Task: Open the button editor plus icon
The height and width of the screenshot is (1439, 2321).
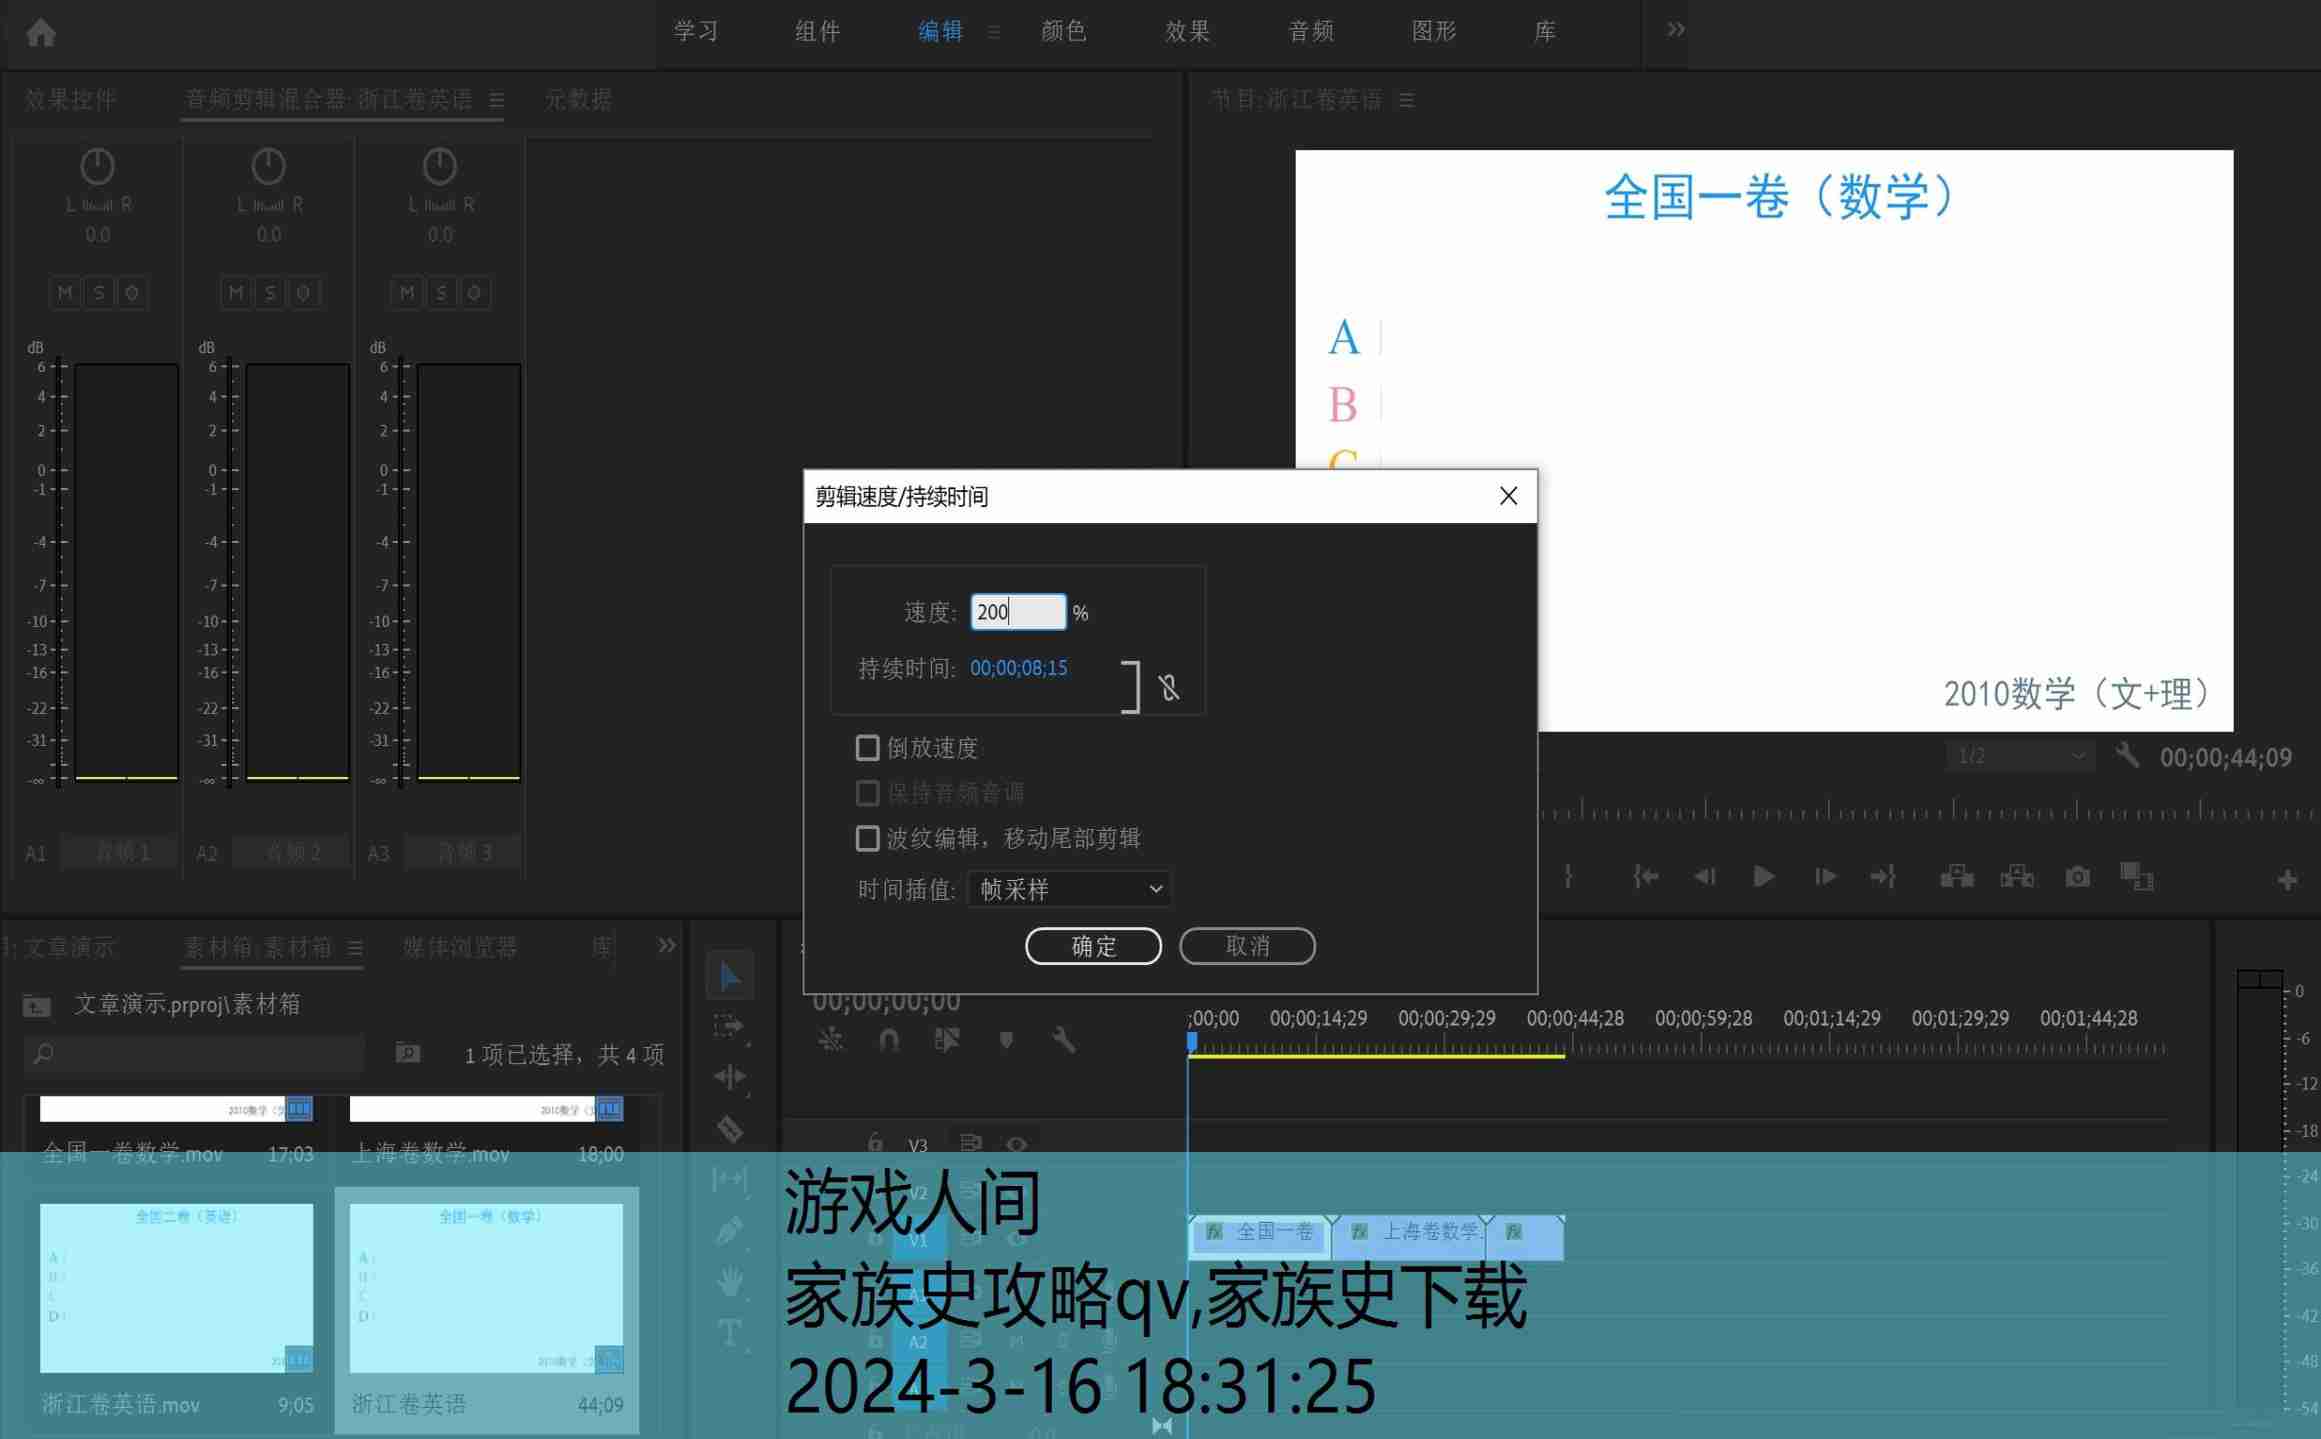Action: pyautogui.click(x=2287, y=880)
